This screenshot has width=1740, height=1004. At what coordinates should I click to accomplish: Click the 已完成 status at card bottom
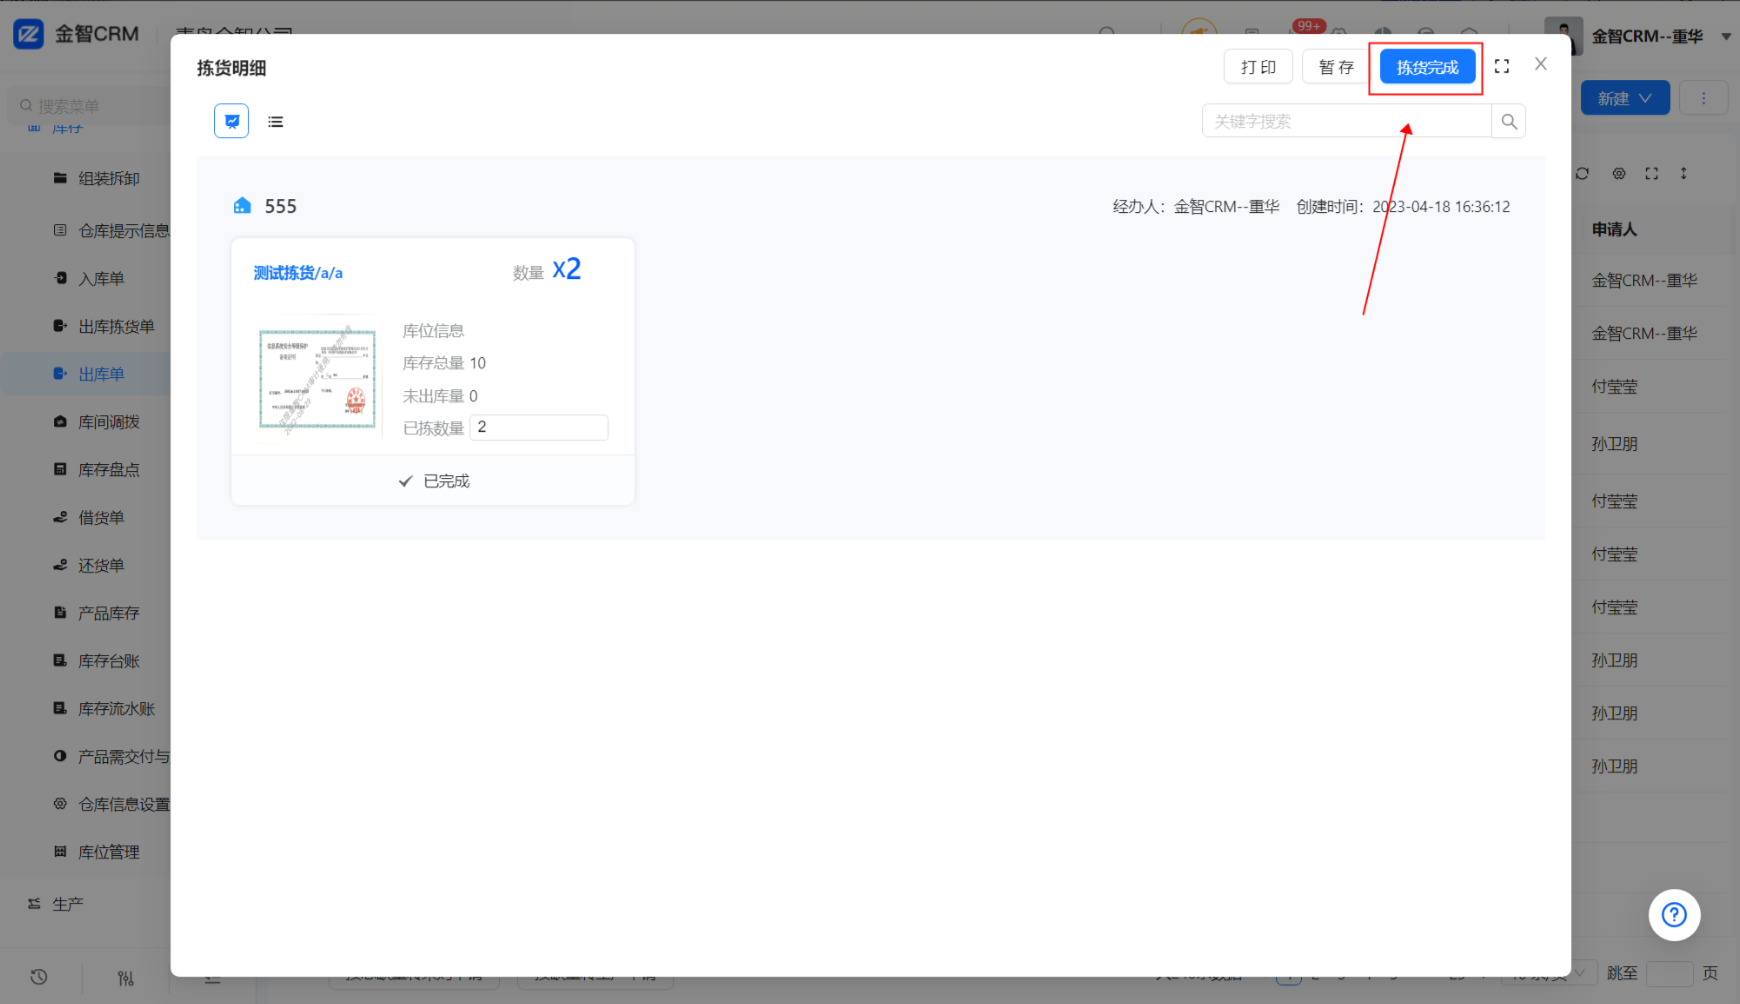[x=434, y=481]
